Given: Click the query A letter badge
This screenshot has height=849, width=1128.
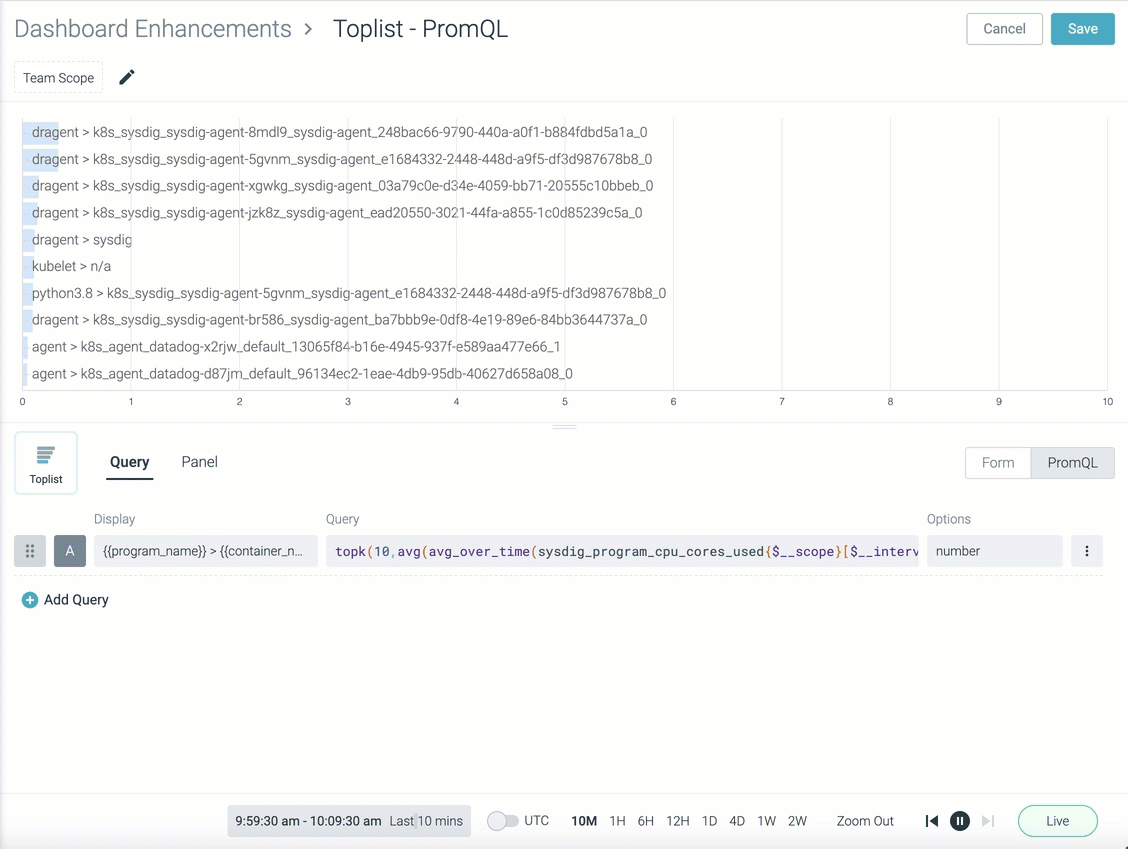Looking at the screenshot, I should pos(70,551).
